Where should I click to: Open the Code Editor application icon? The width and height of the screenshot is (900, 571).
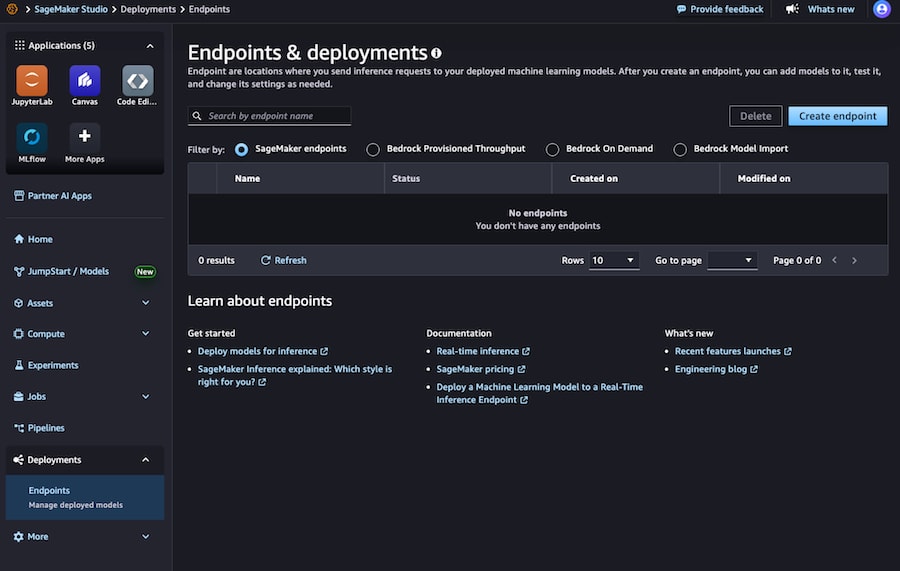pos(138,80)
